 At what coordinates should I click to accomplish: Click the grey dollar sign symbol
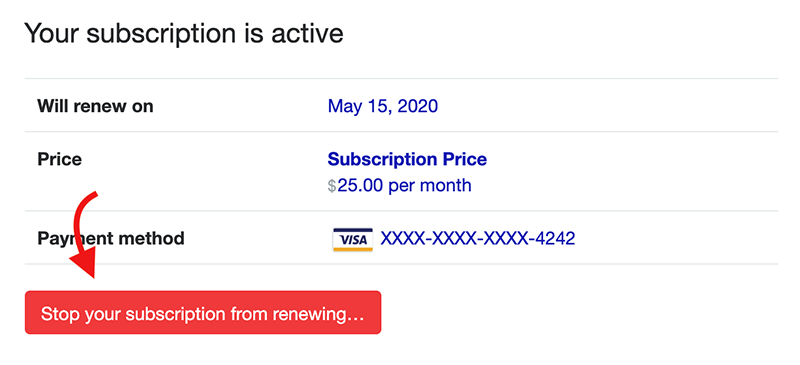[x=332, y=186]
